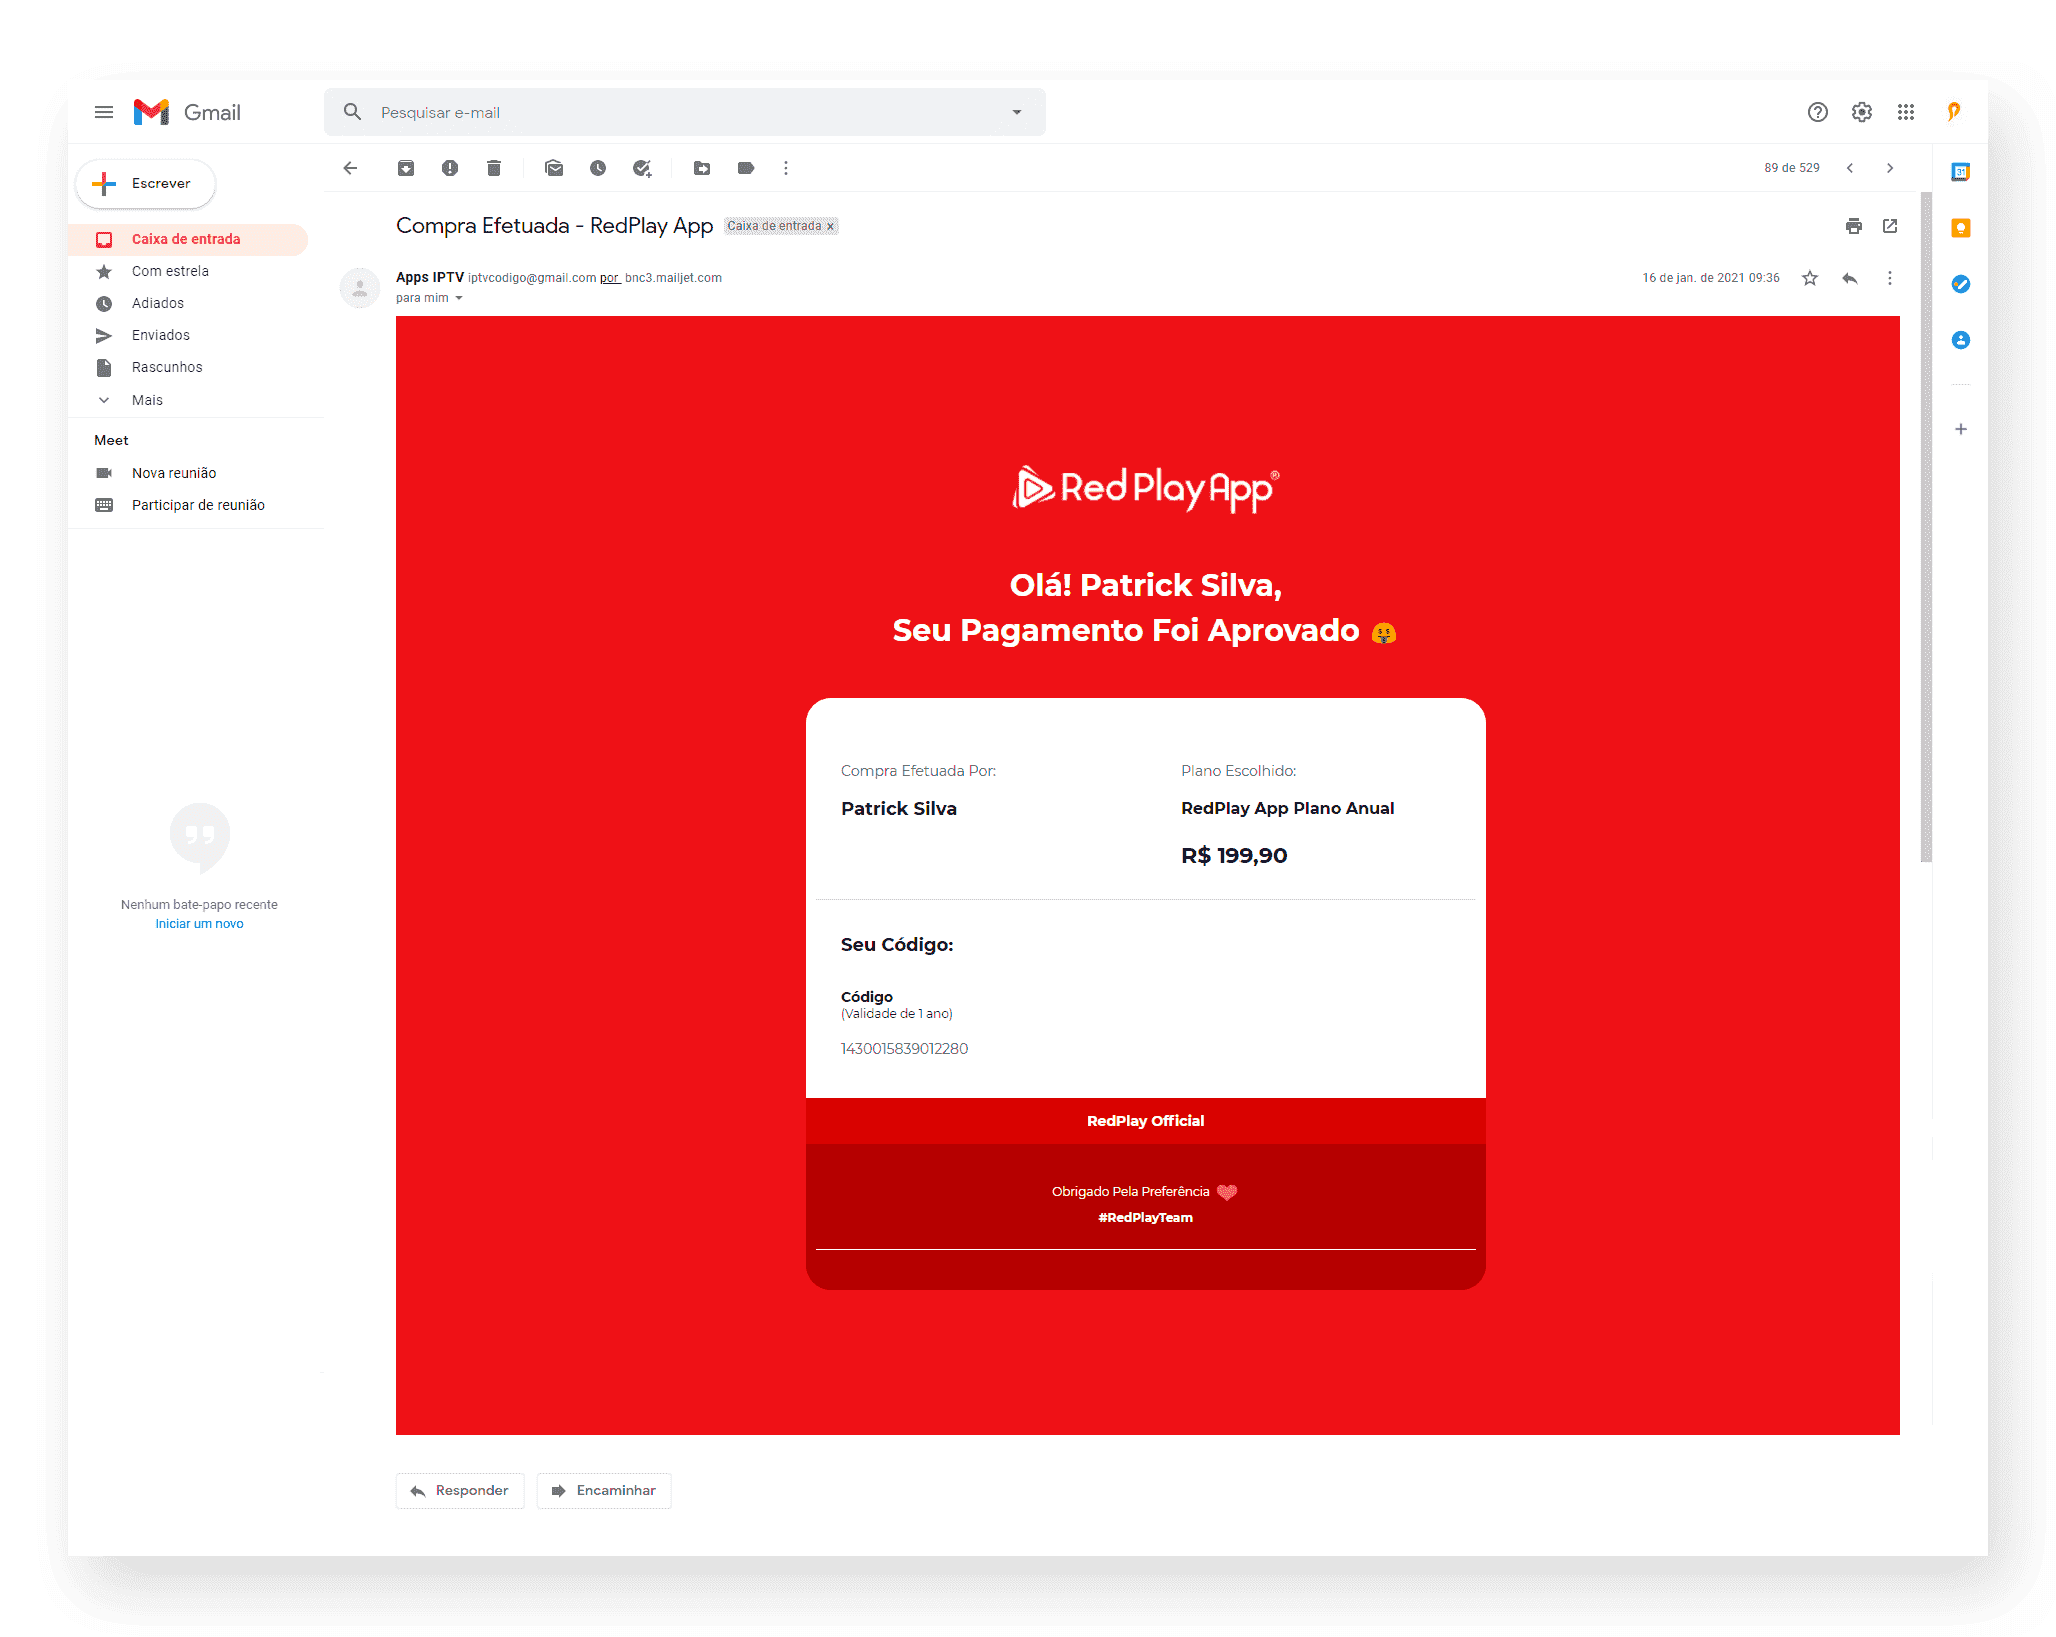
Task: Open Gmail settings gear
Action: tap(1862, 112)
